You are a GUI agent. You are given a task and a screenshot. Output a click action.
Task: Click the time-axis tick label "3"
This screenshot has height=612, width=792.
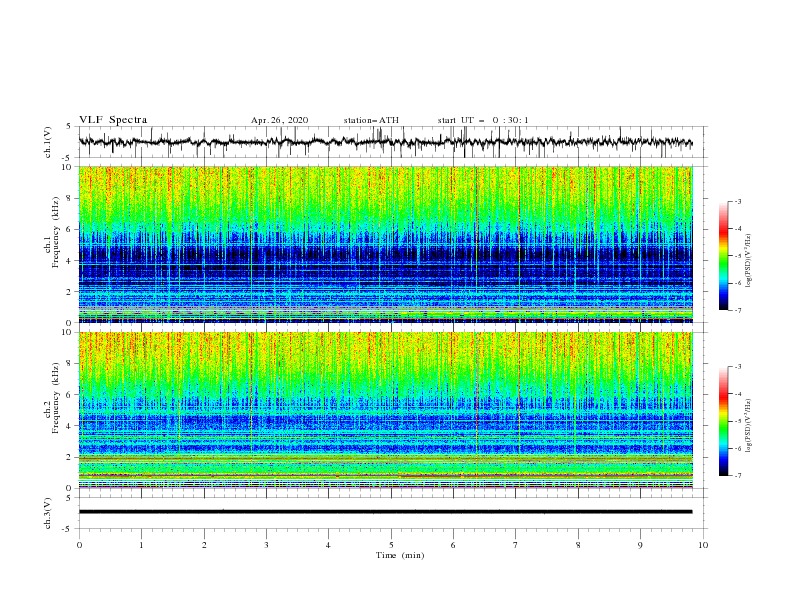(266, 545)
